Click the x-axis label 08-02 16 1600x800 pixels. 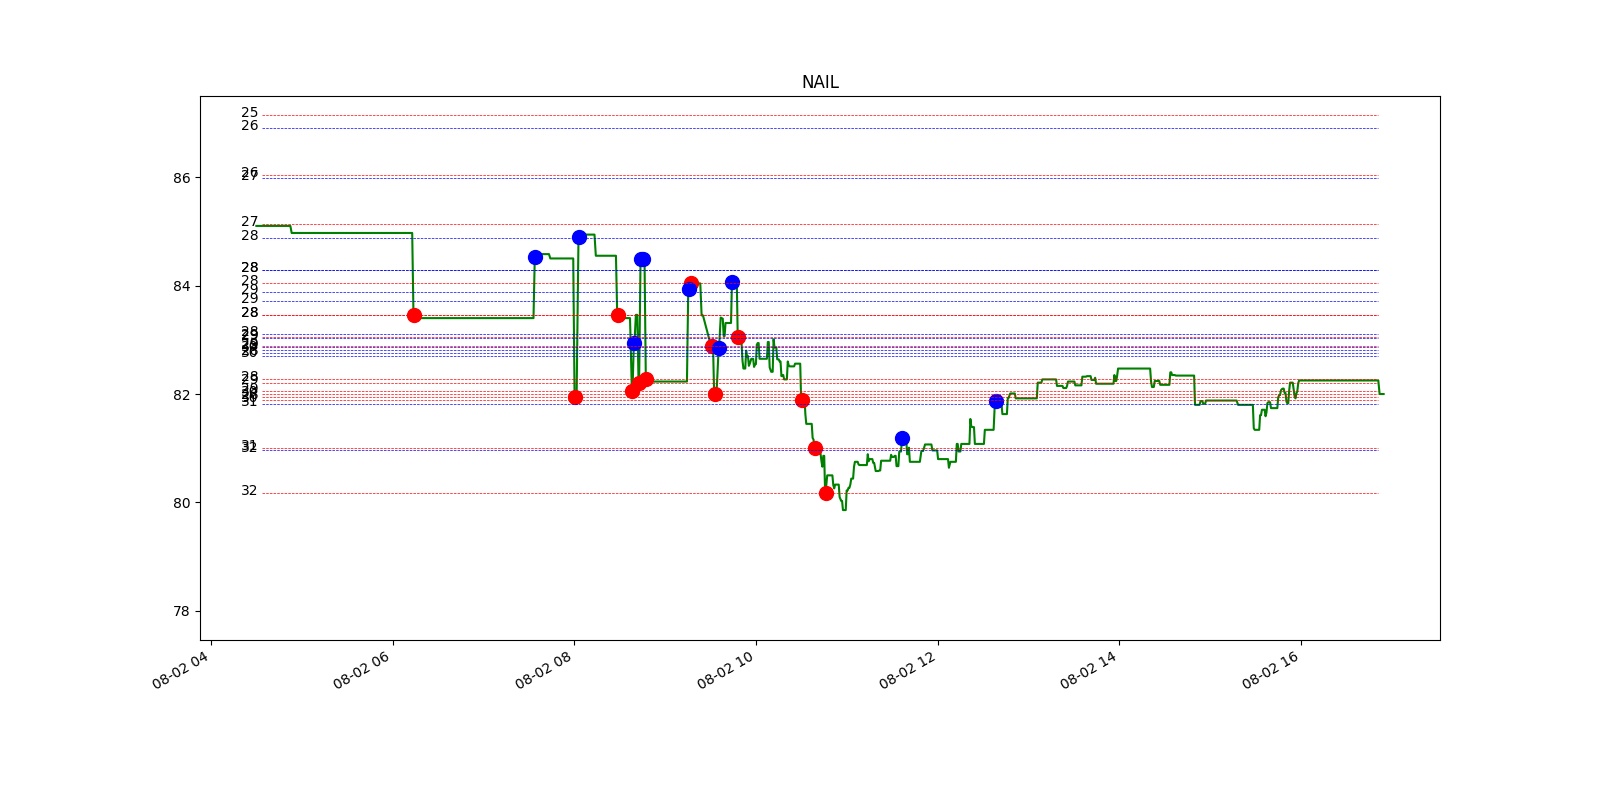point(1271,670)
